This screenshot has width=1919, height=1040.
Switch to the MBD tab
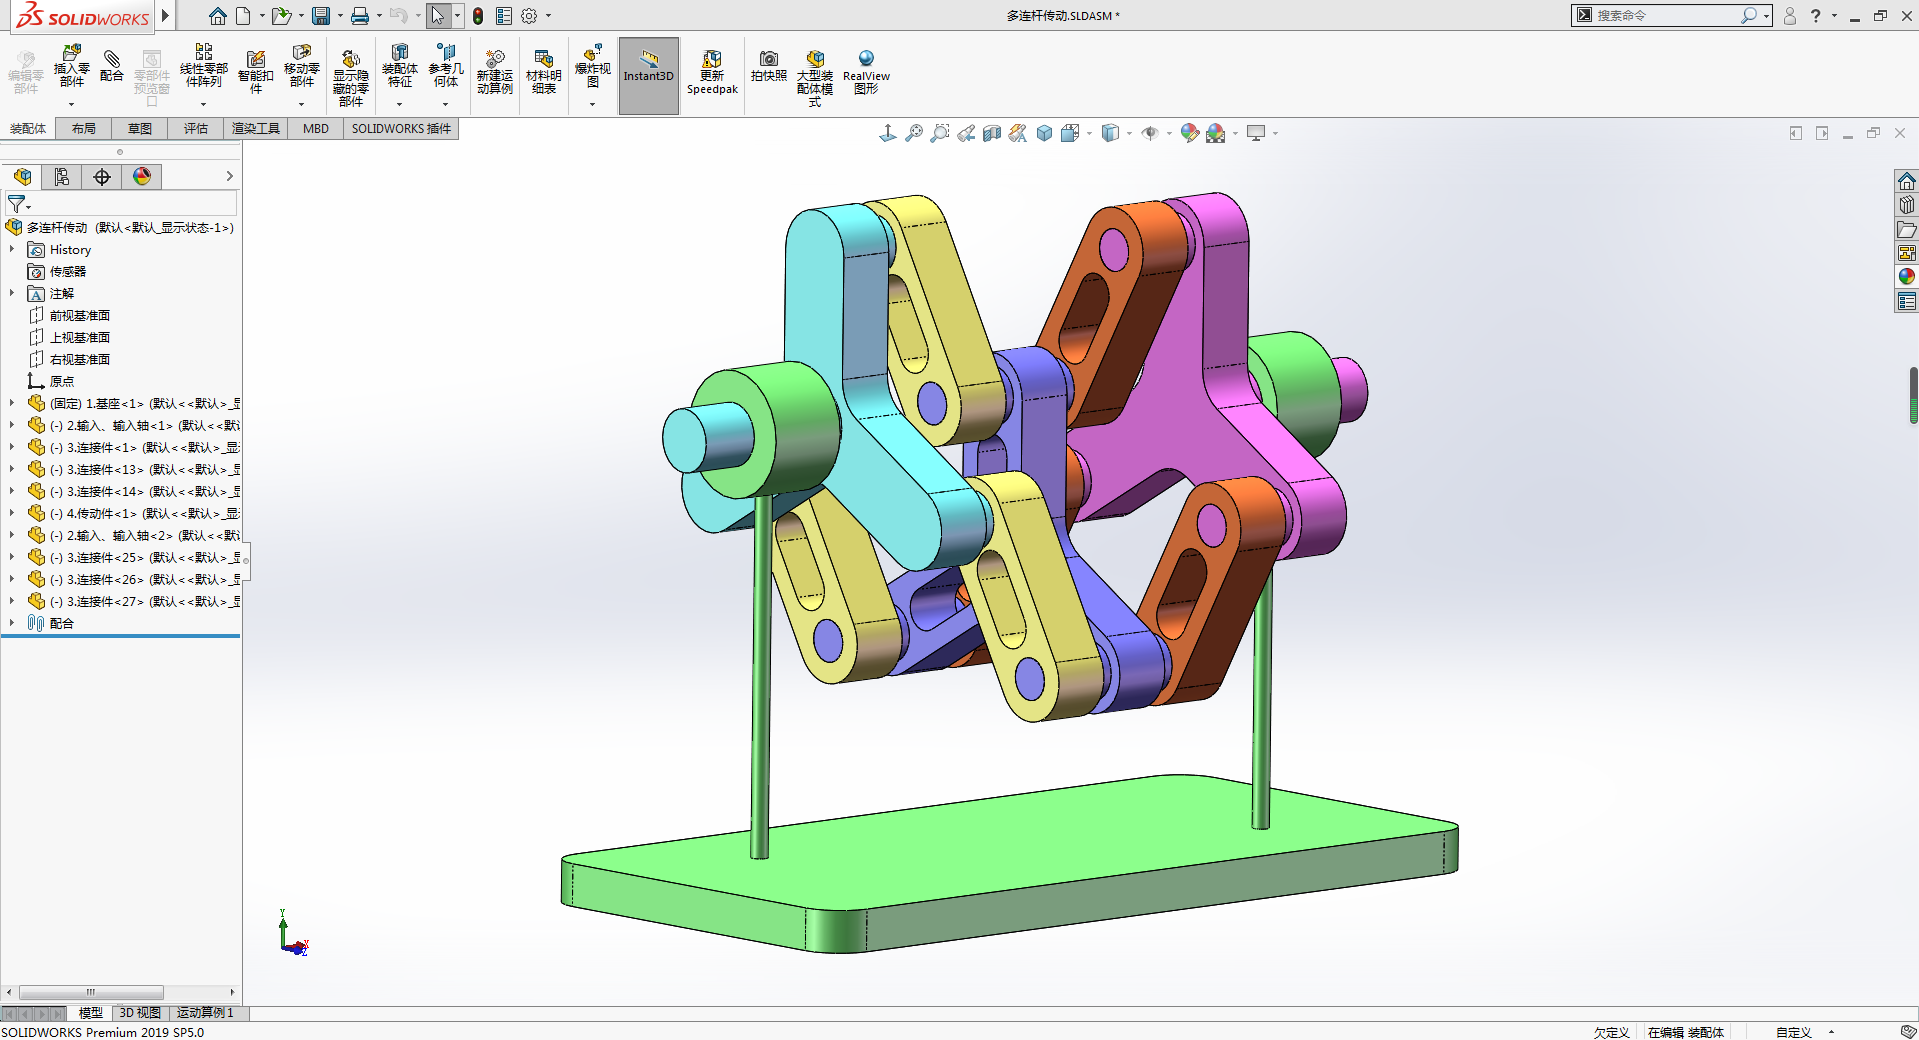tap(316, 129)
